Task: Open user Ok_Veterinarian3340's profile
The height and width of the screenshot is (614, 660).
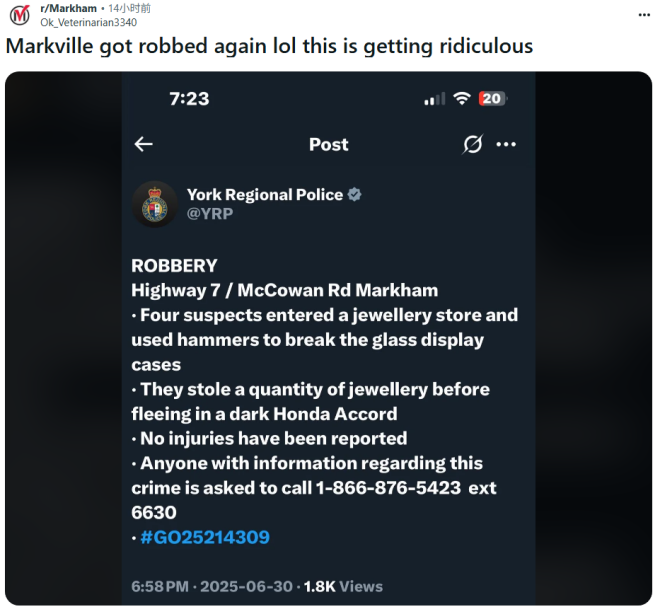Action: [x=88, y=22]
